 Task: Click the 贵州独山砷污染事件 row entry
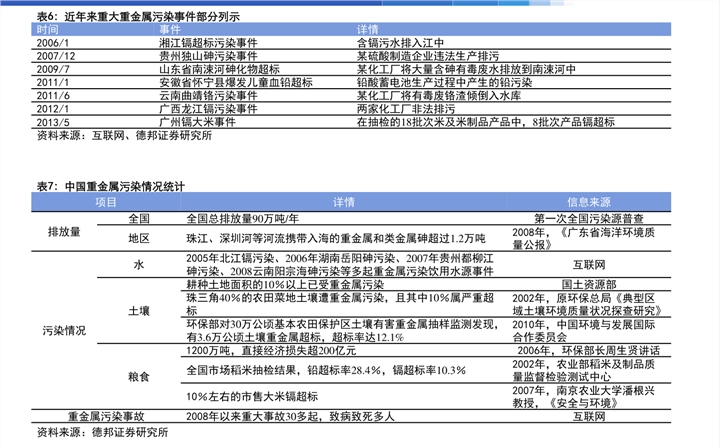tap(208, 56)
